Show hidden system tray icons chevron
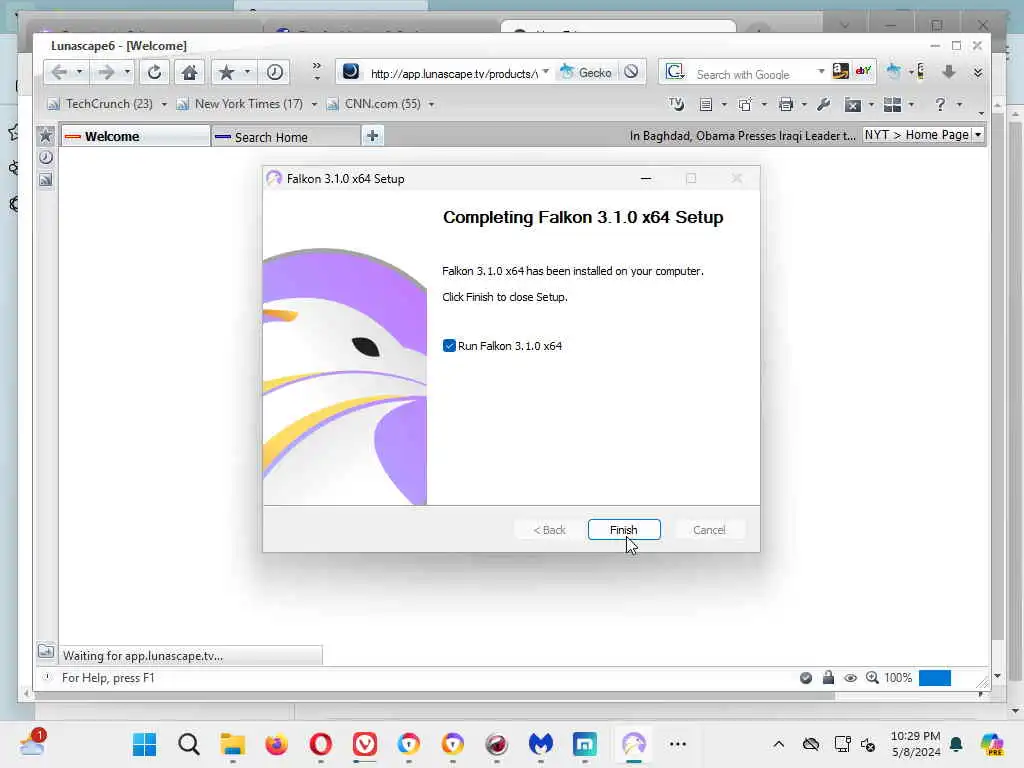 [778, 744]
